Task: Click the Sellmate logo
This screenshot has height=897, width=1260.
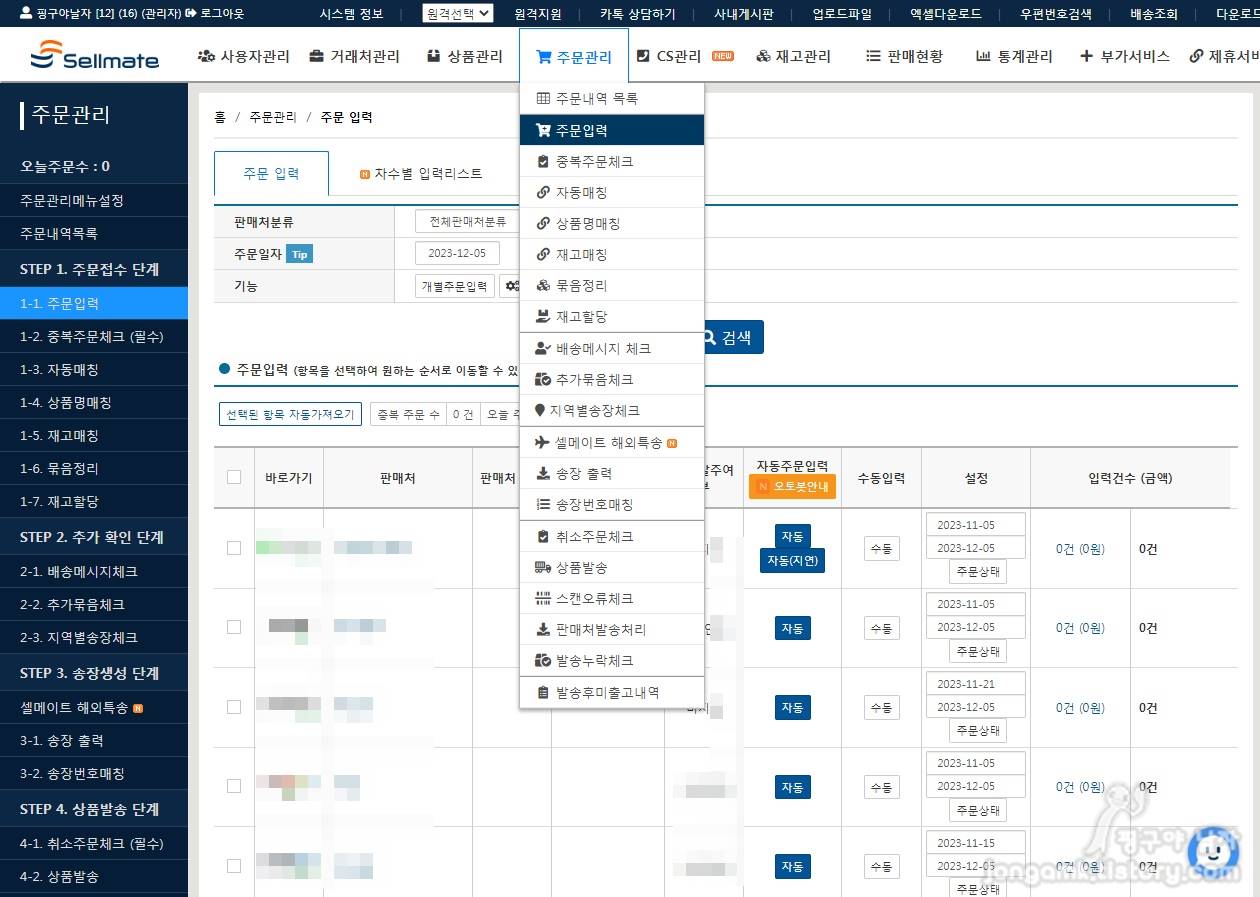Action: pyautogui.click(x=94, y=56)
